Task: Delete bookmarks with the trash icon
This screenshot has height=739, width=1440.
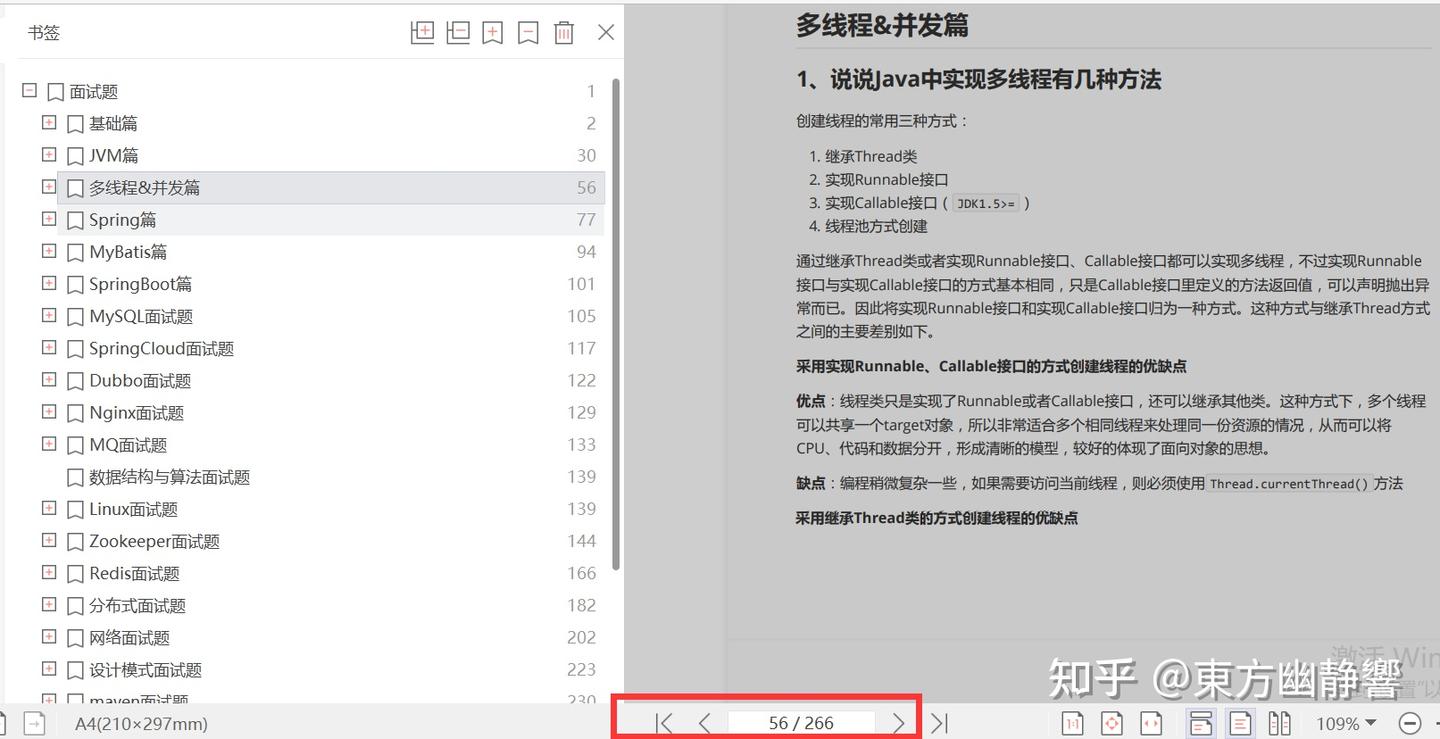Action: click(564, 32)
